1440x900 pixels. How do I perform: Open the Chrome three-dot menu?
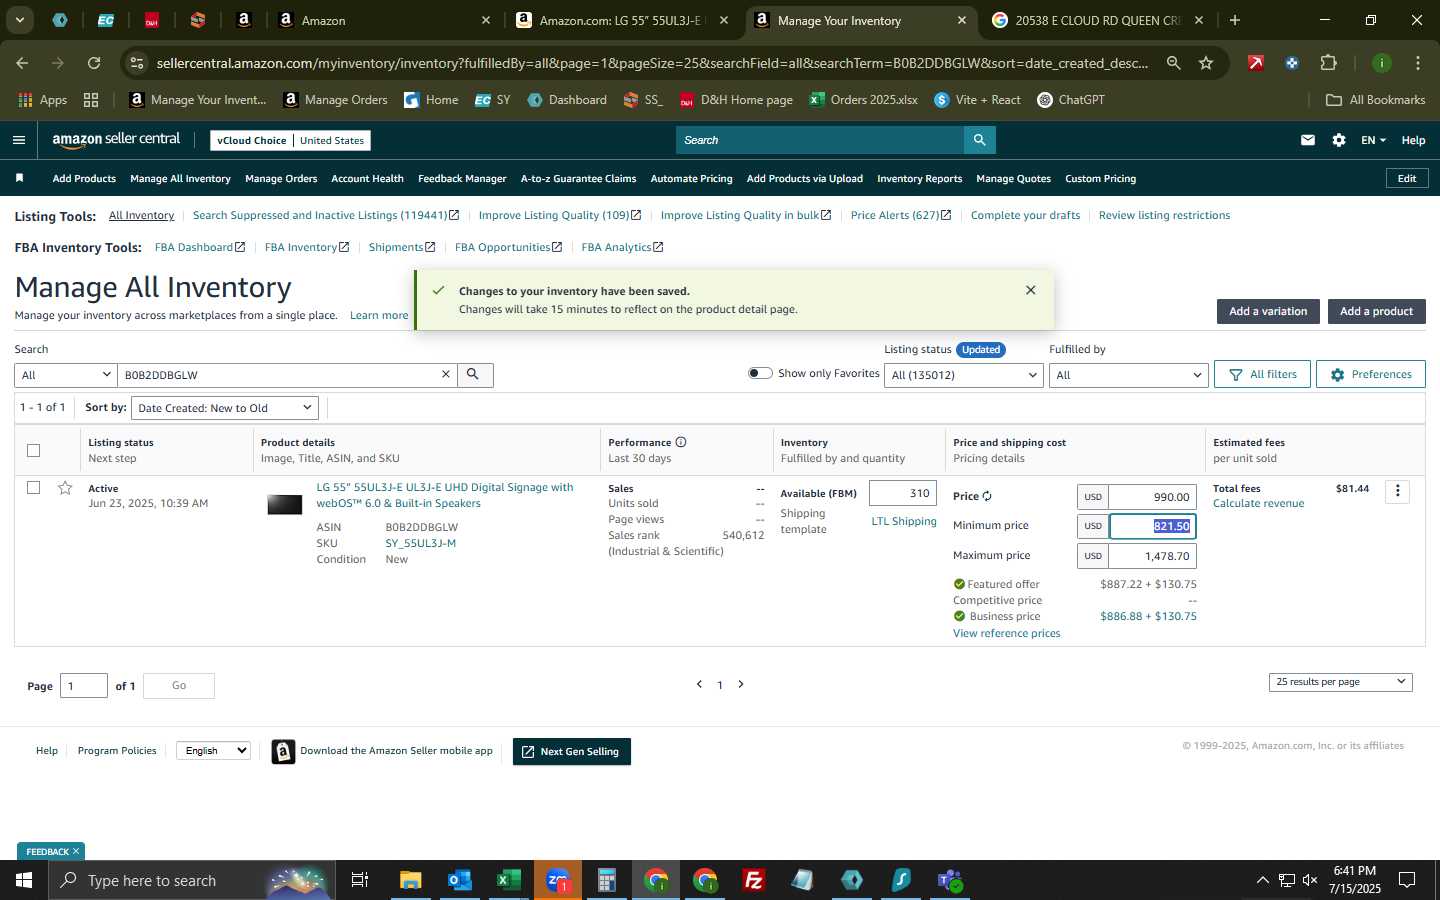[x=1418, y=63]
